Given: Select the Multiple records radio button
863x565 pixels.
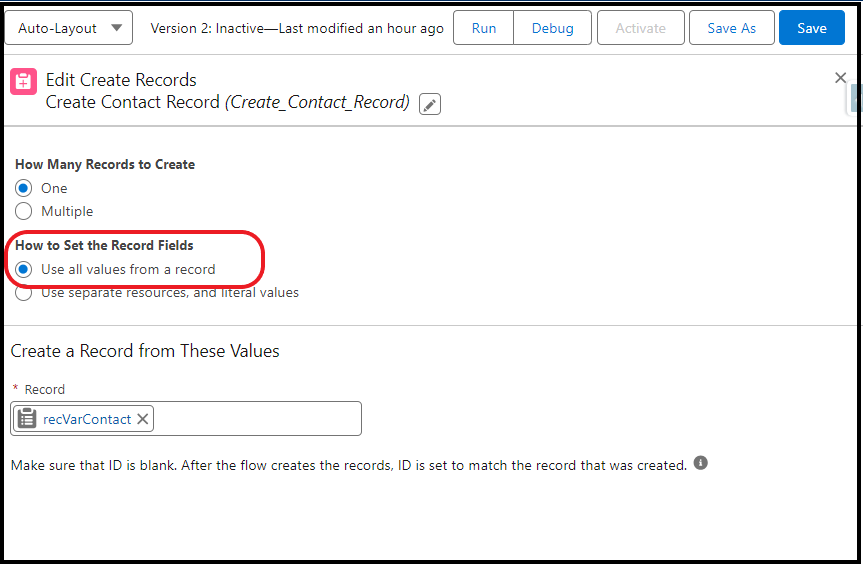Looking at the screenshot, I should pos(23,211).
